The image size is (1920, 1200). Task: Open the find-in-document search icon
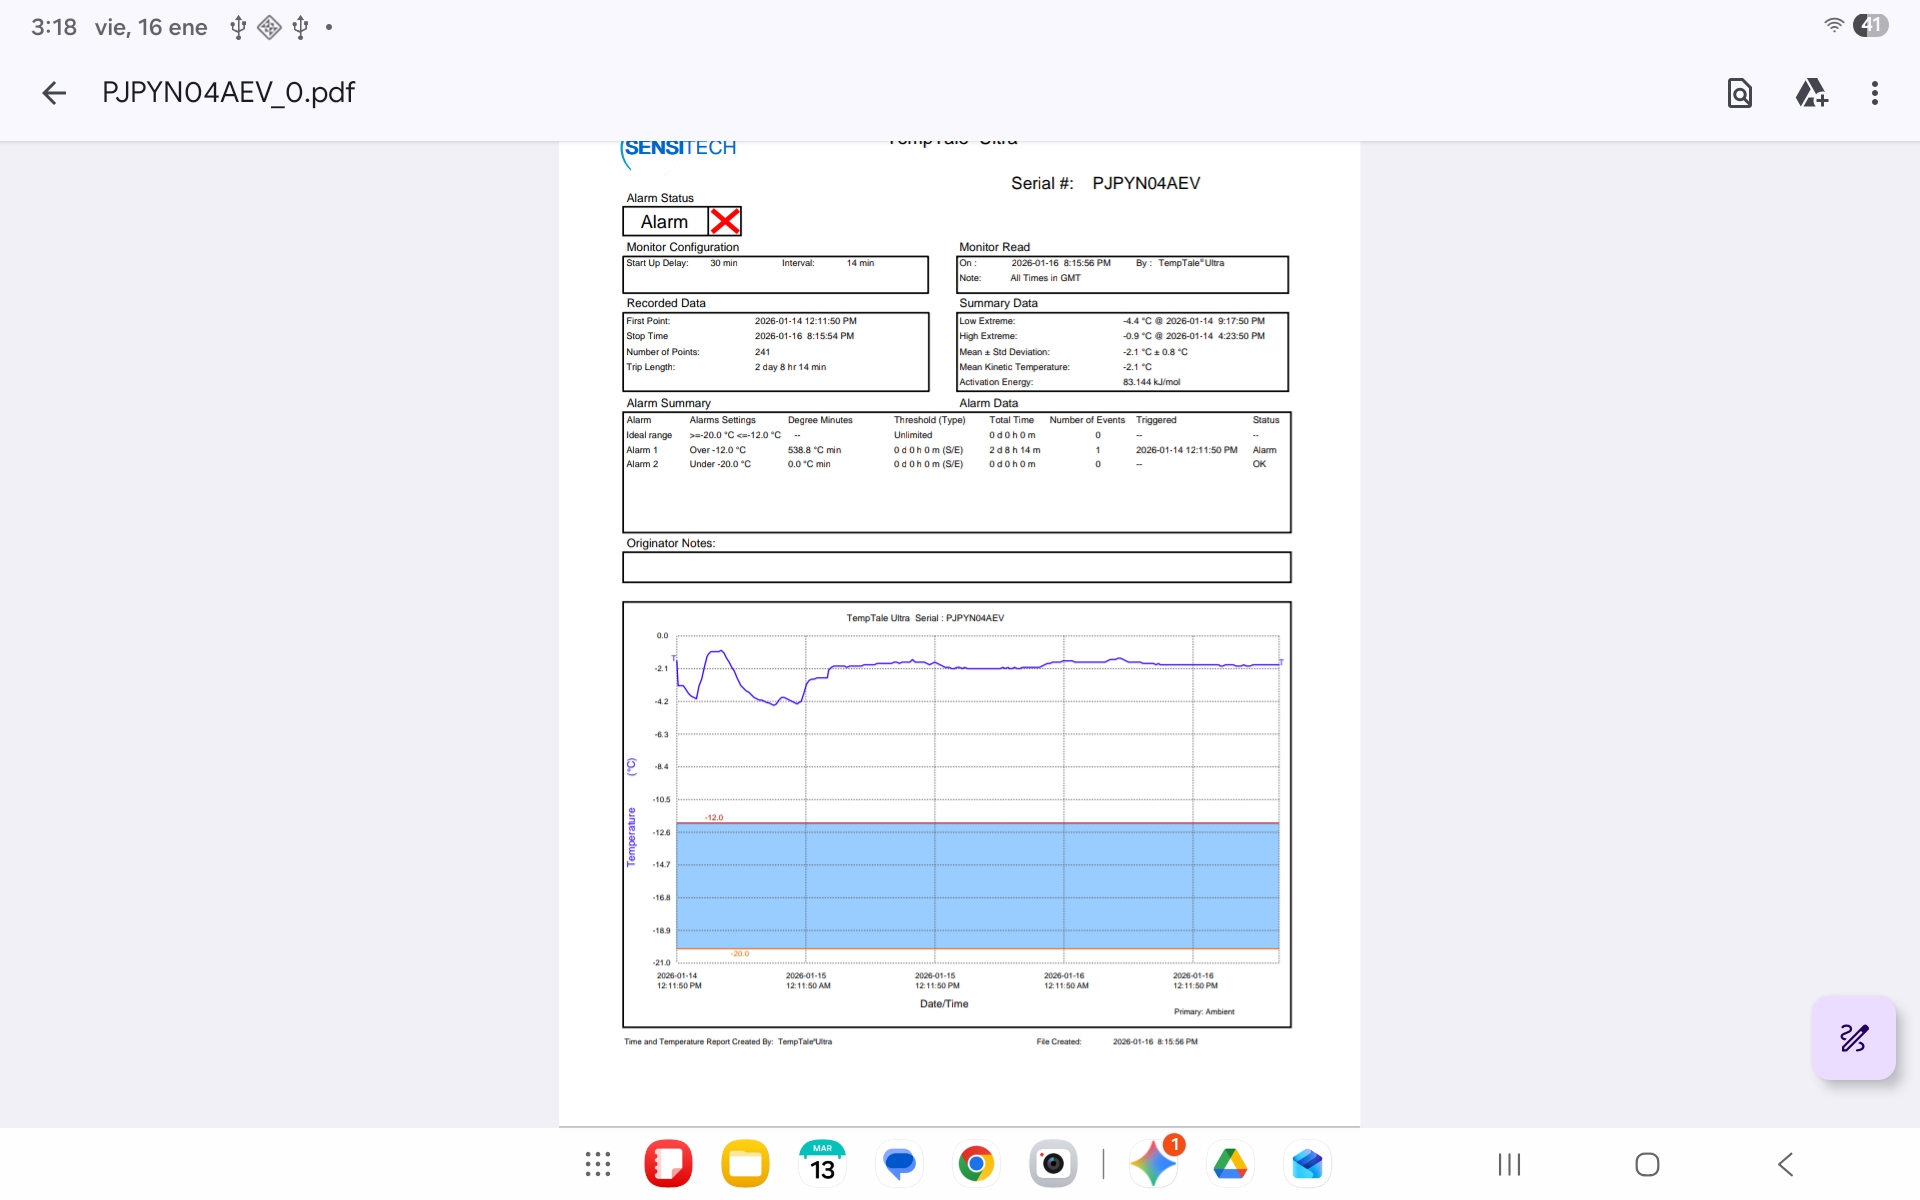tap(1739, 93)
